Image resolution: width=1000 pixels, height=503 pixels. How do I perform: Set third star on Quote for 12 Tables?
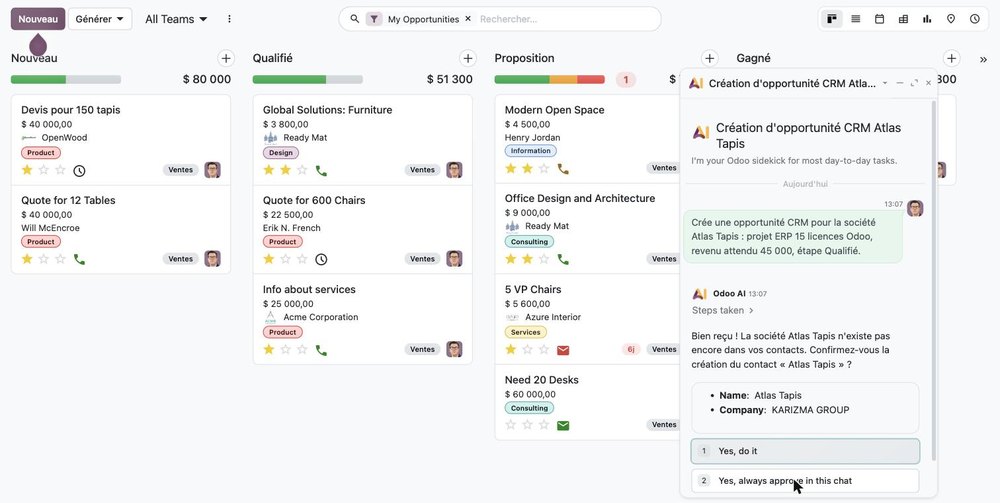[60, 259]
